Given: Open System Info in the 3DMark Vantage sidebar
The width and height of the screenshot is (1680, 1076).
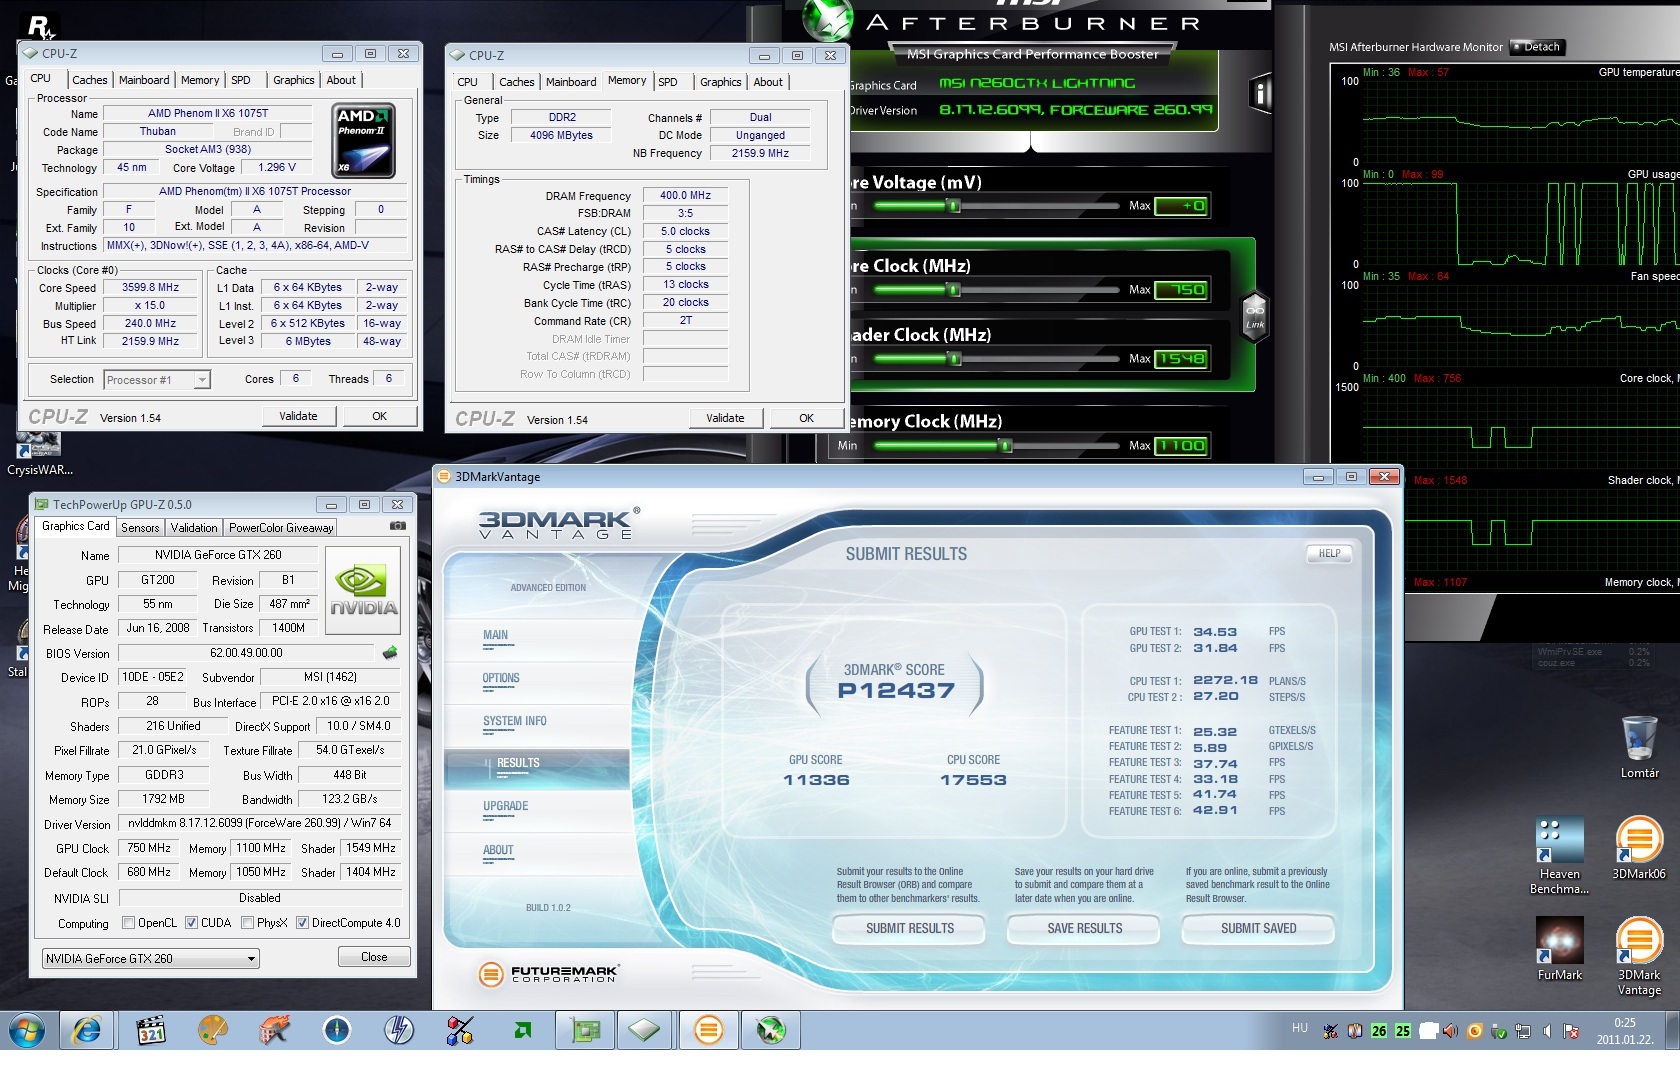Looking at the screenshot, I should (514, 722).
